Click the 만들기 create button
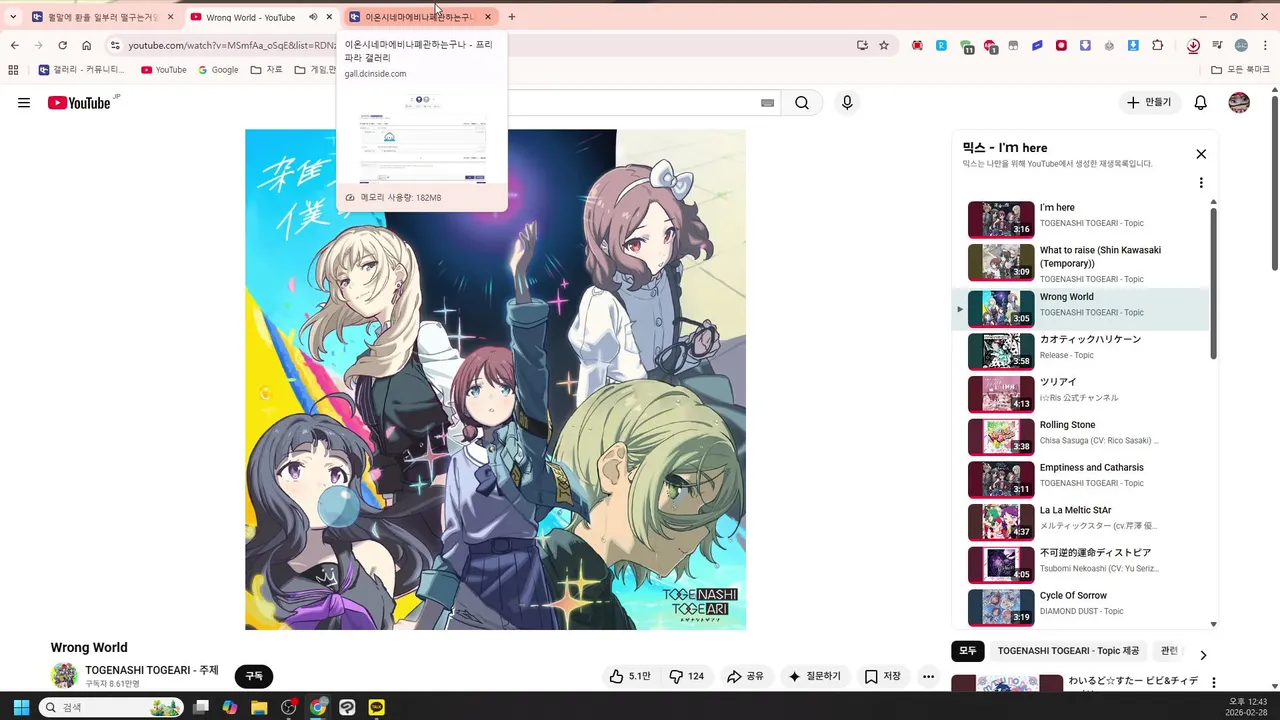This screenshot has width=1280, height=720. click(1148, 103)
